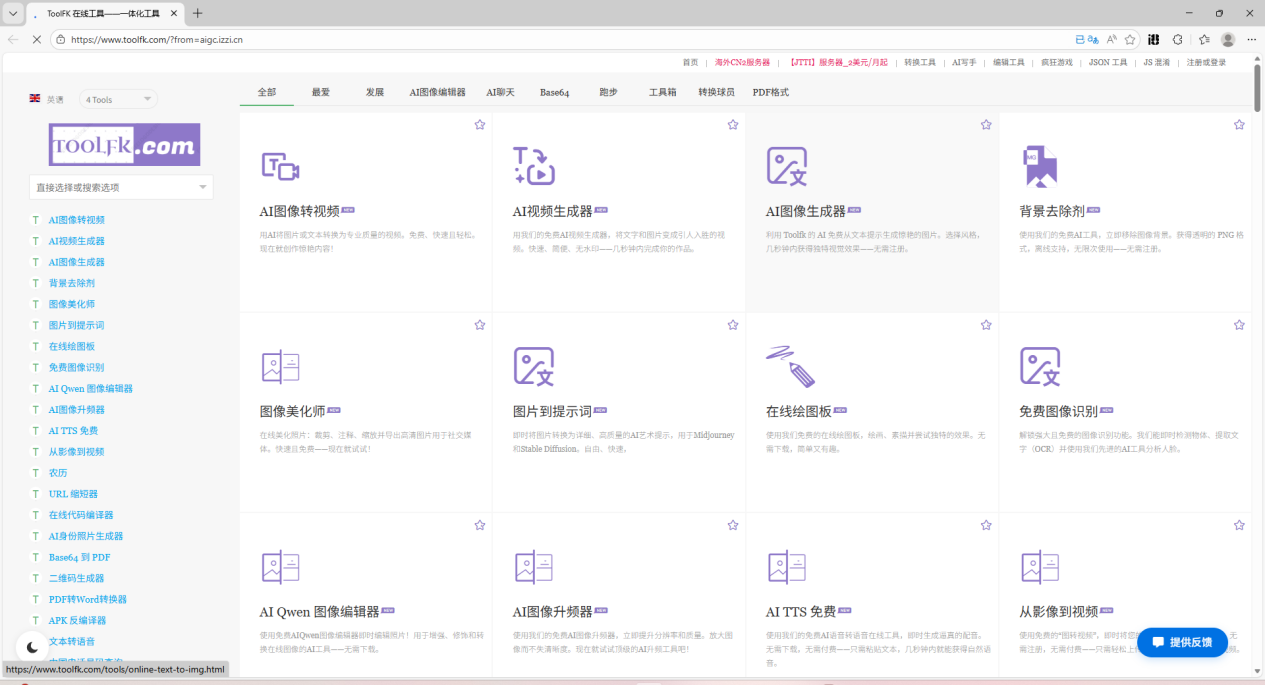Switch to the AI图像编辑器 tab
The width and height of the screenshot is (1265, 685).
[438, 92]
